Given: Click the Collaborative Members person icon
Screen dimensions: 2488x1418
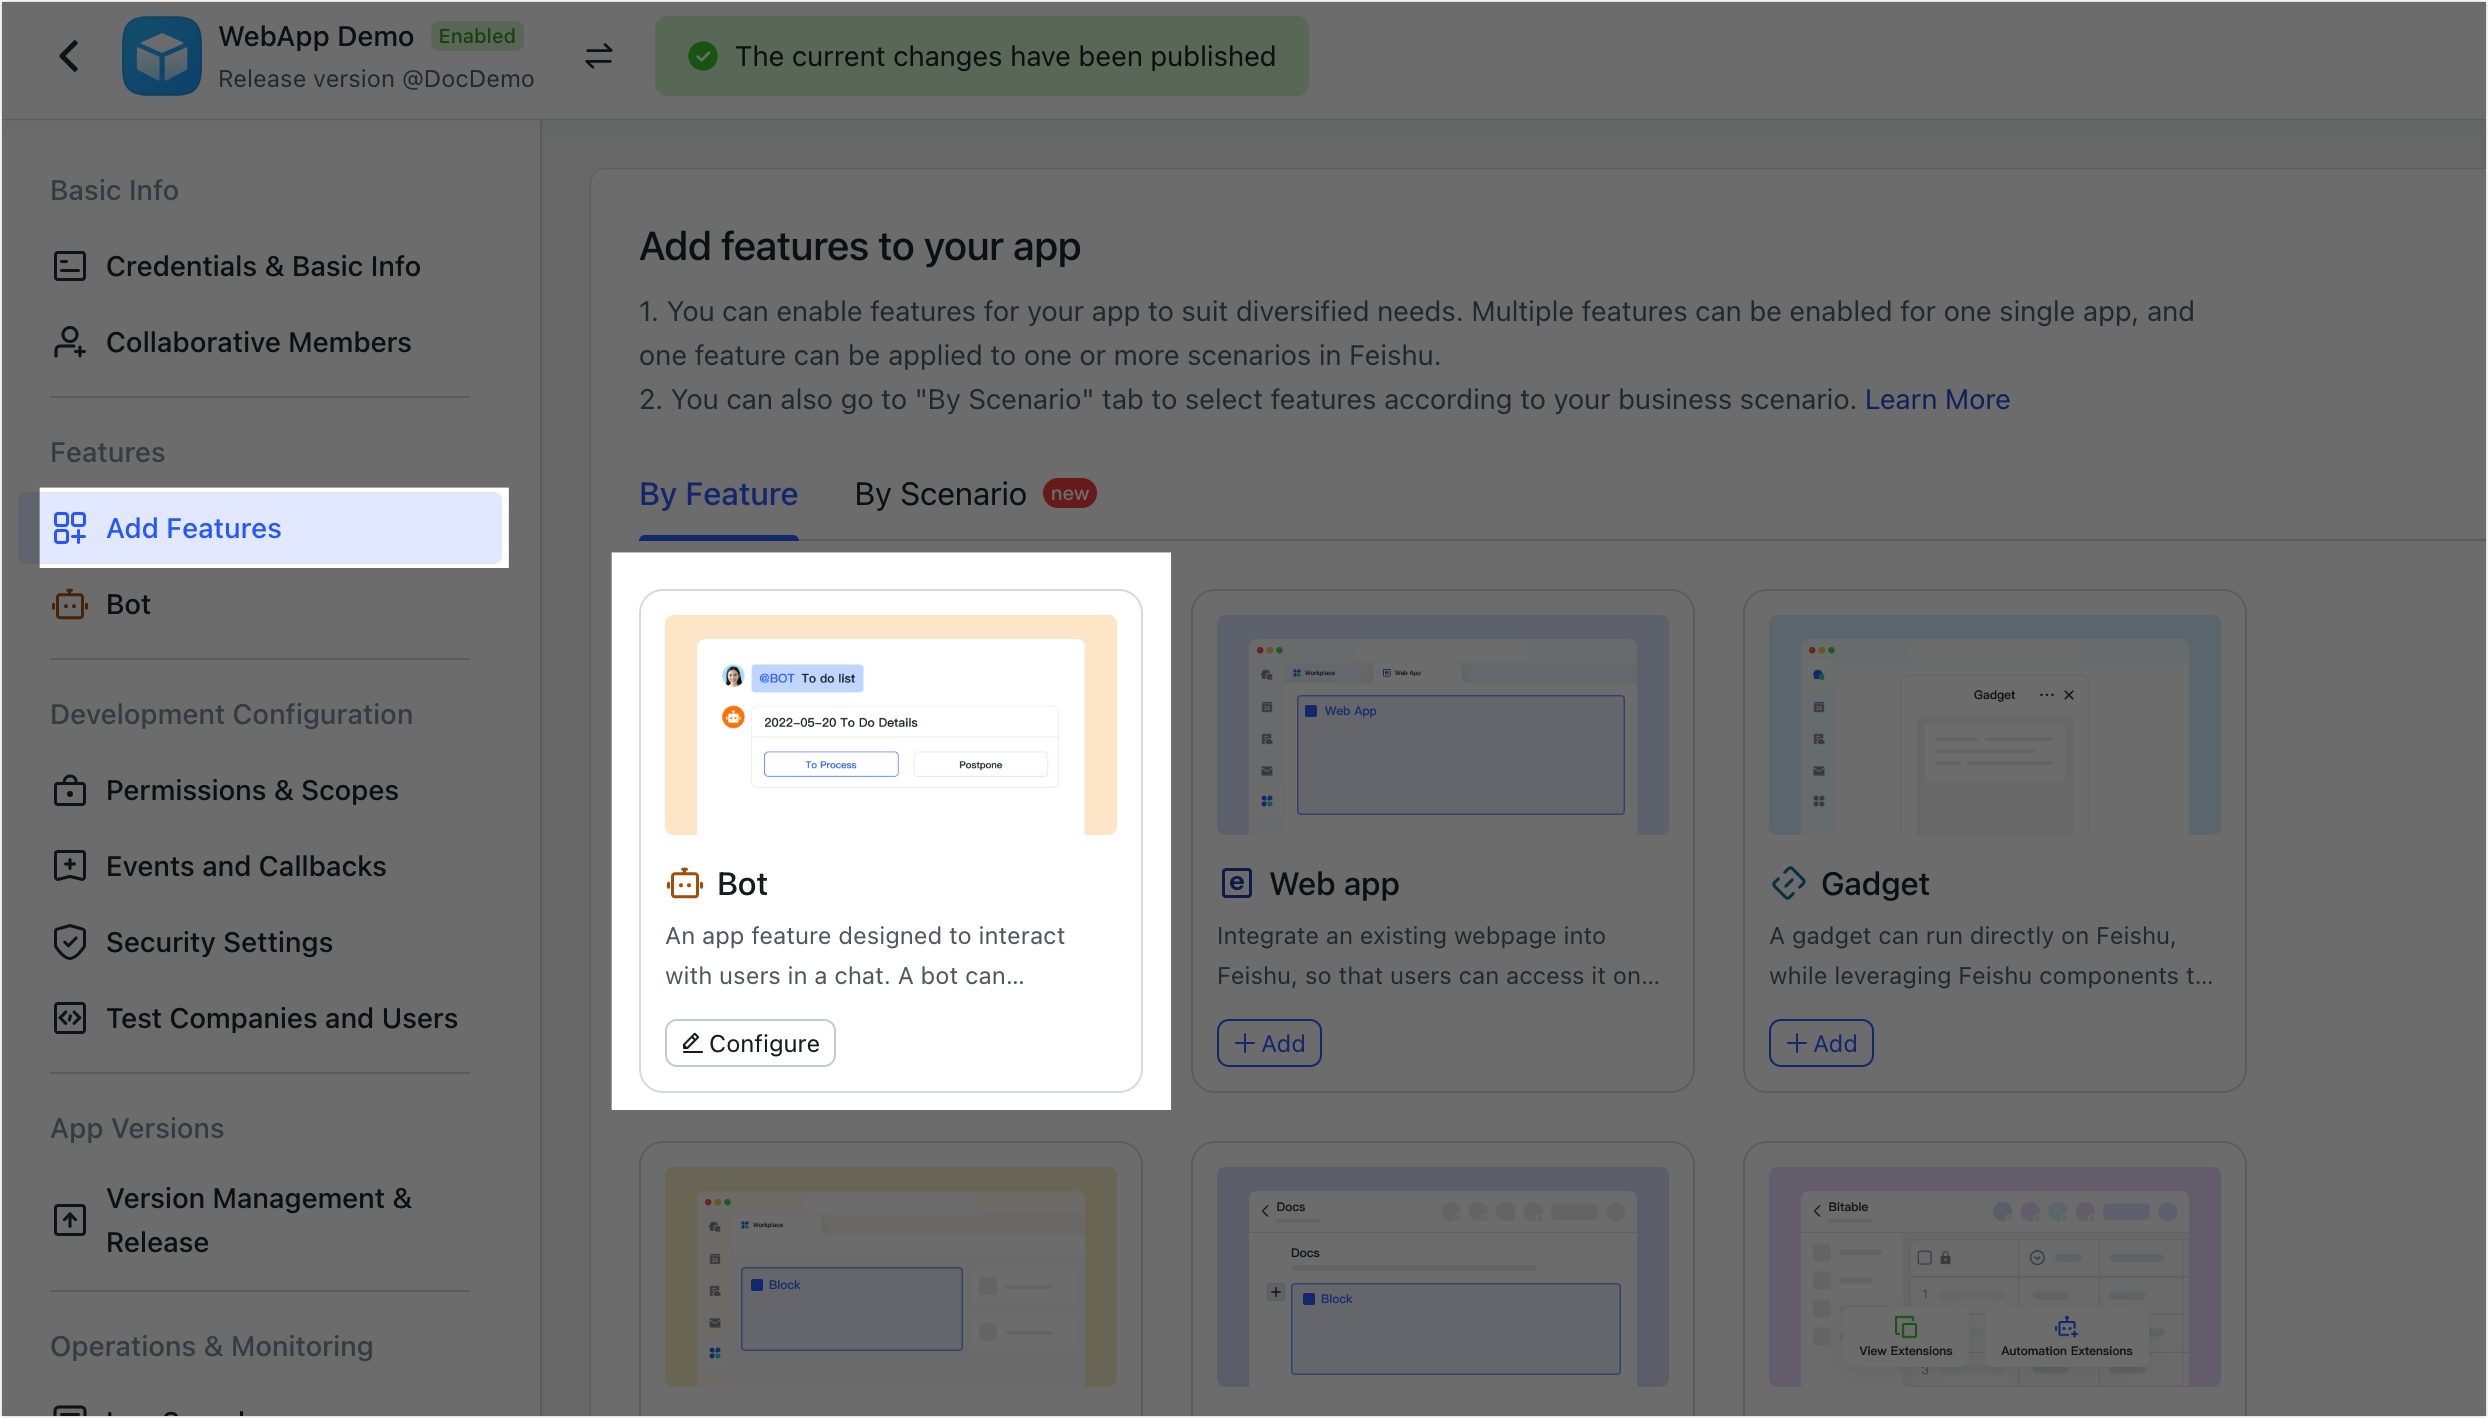Looking at the screenshot, I should 69,342.
